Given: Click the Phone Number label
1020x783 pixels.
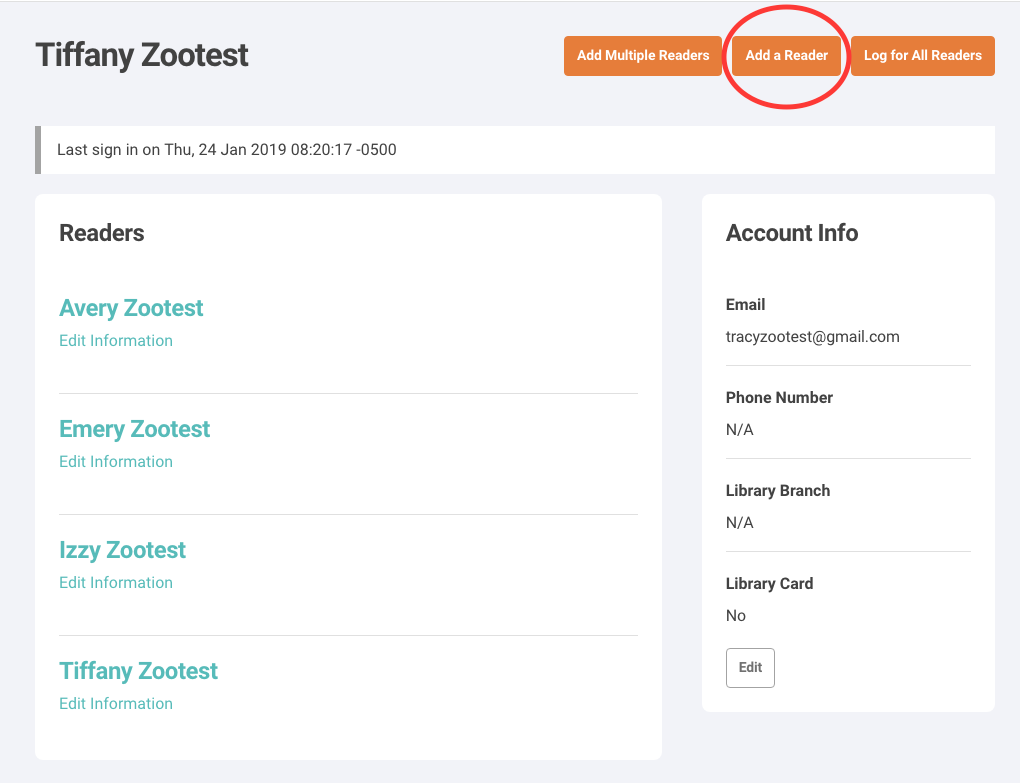Looking at the screenshot, I should click(x=779, y=397).
